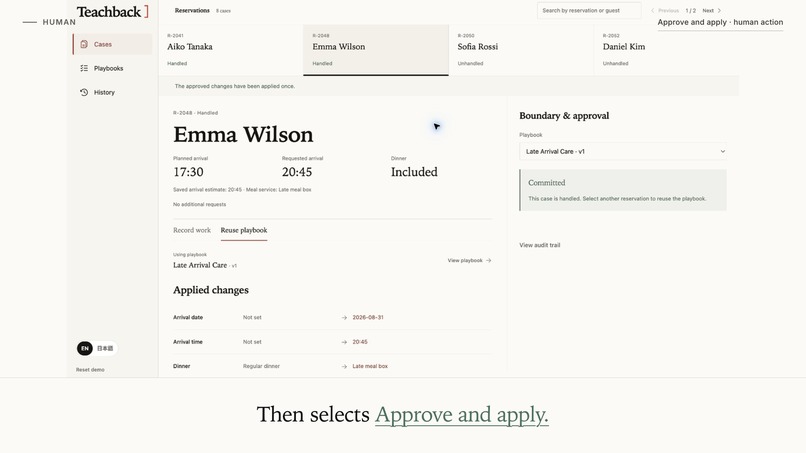Click the Regular dinner previous value
Image resolution: width=806 pixels, height=453 pixels.
click(261, 367)
